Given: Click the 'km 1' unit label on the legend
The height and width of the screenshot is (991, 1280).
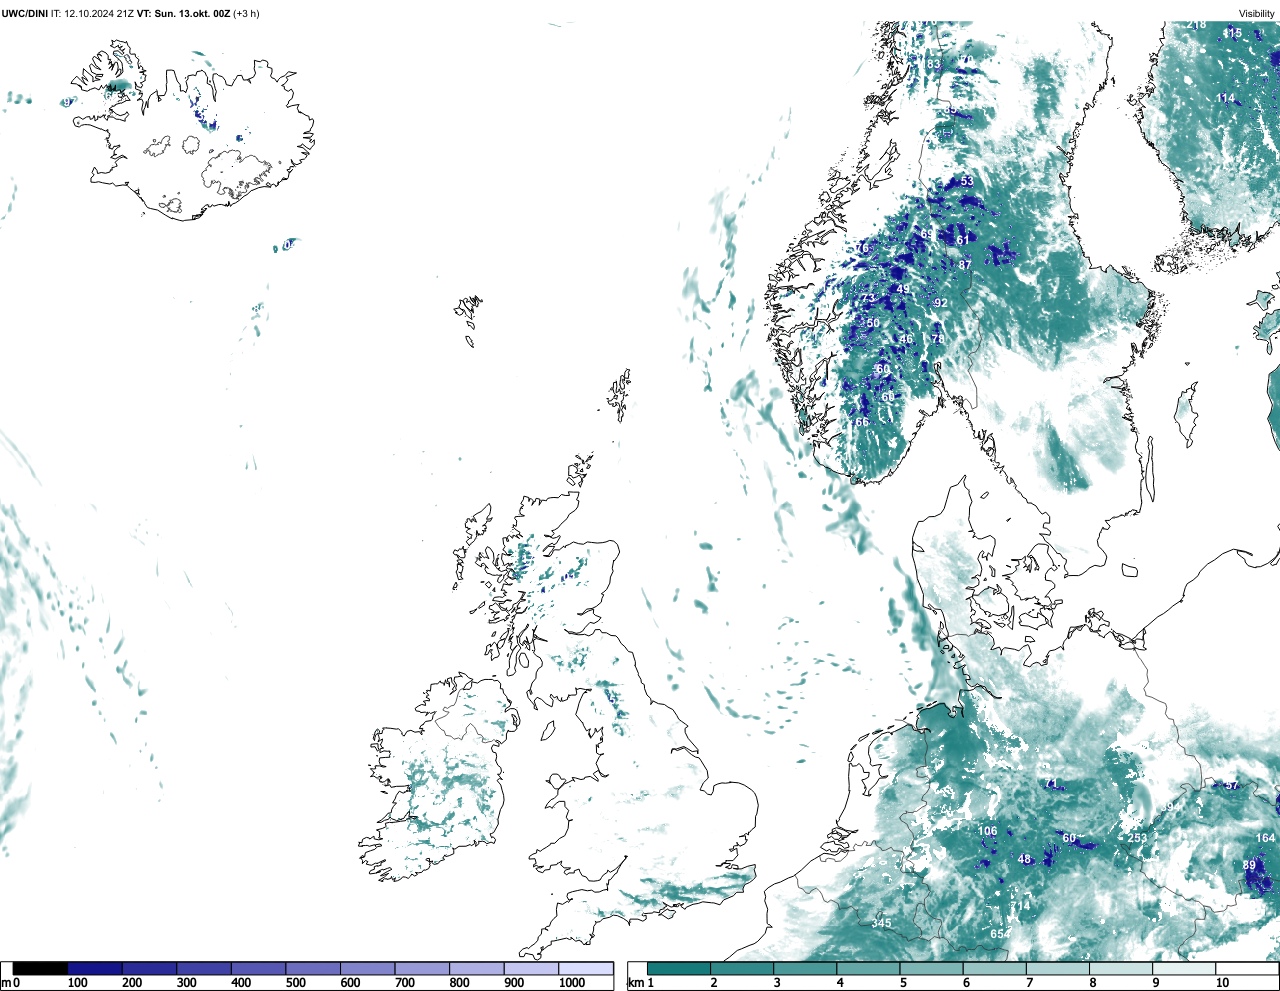Looking at the screenshot, I should [x=640, y=983].
